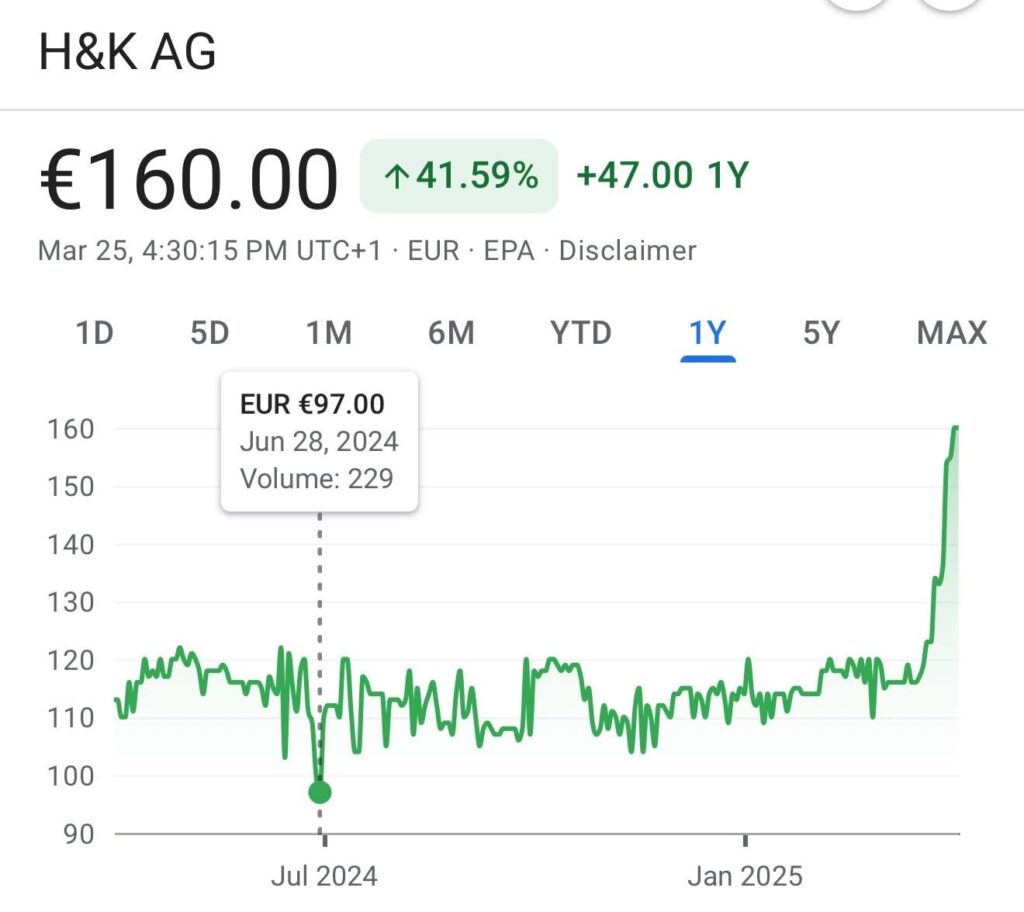This screenshot has height=912, width=1024.
Task: Switch chart to the 5D range
Action: pos(210,333)
